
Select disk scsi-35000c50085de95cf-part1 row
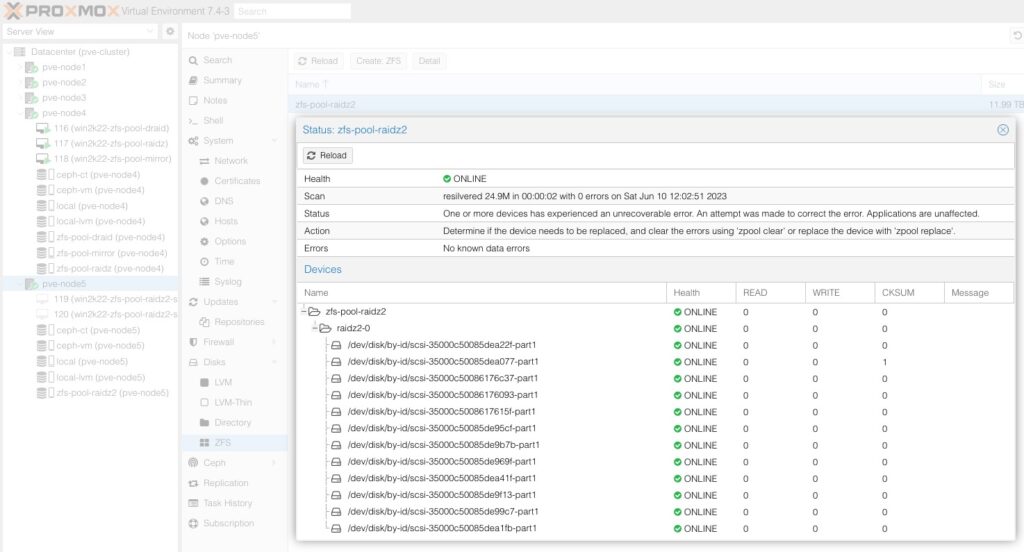coord(655,429)
